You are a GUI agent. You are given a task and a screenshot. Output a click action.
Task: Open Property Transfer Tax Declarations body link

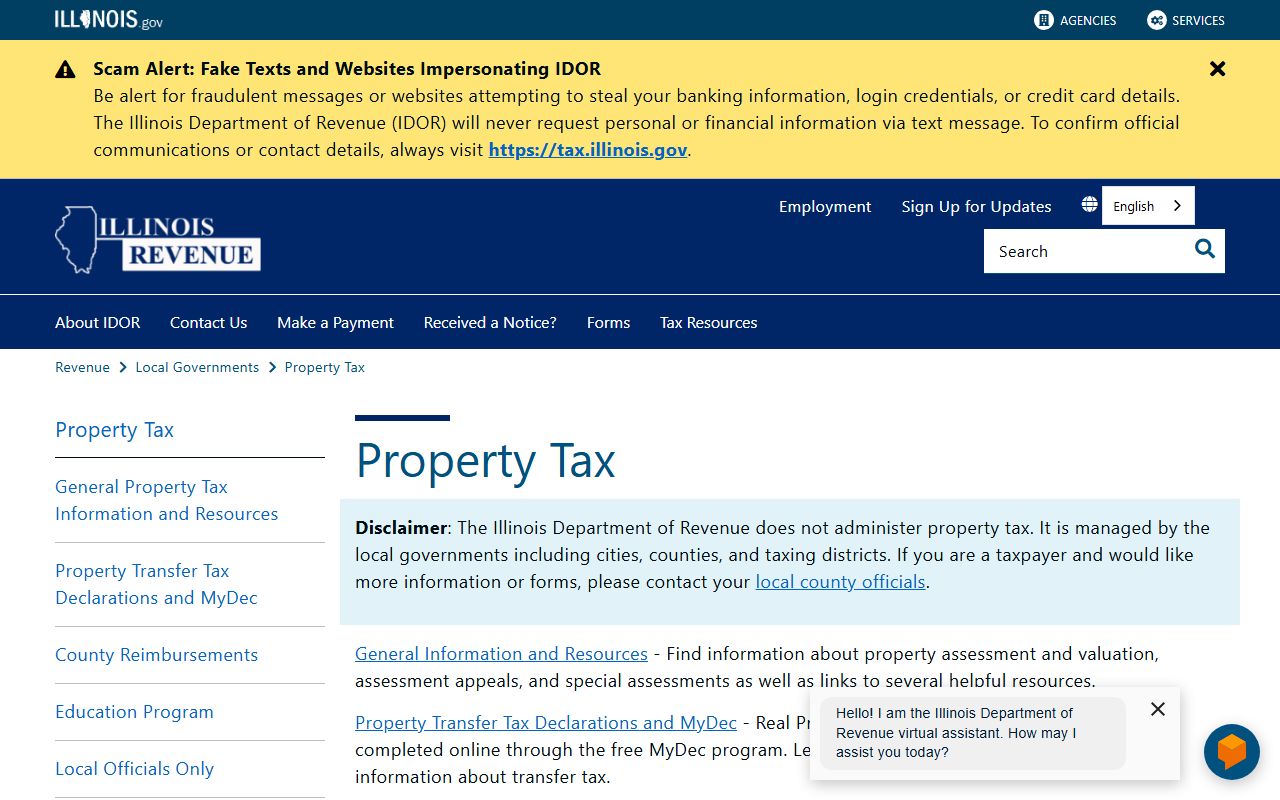[546, 722]
